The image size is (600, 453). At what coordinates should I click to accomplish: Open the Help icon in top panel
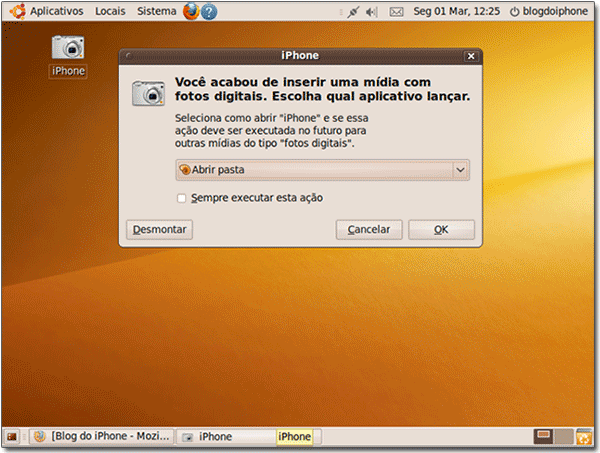coord(209,12)
